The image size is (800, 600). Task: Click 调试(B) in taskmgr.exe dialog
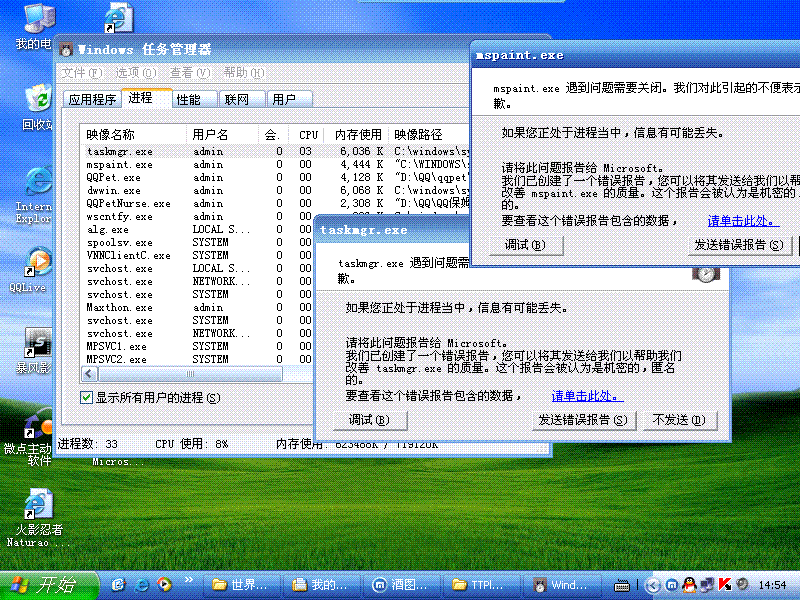click(370, 420)
